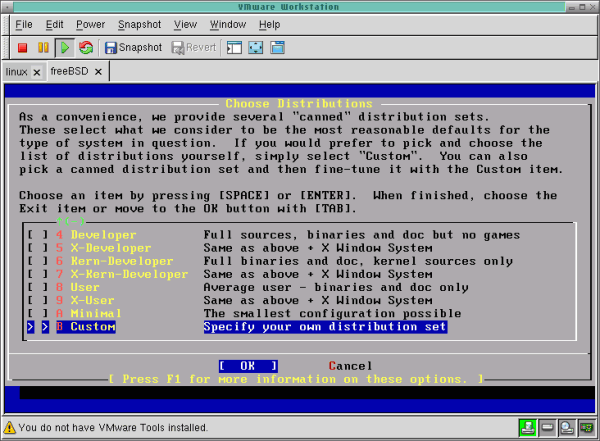This screenshot has width=600, height=441.
Task: Switch to the linux tab
Action: point(16,72)
